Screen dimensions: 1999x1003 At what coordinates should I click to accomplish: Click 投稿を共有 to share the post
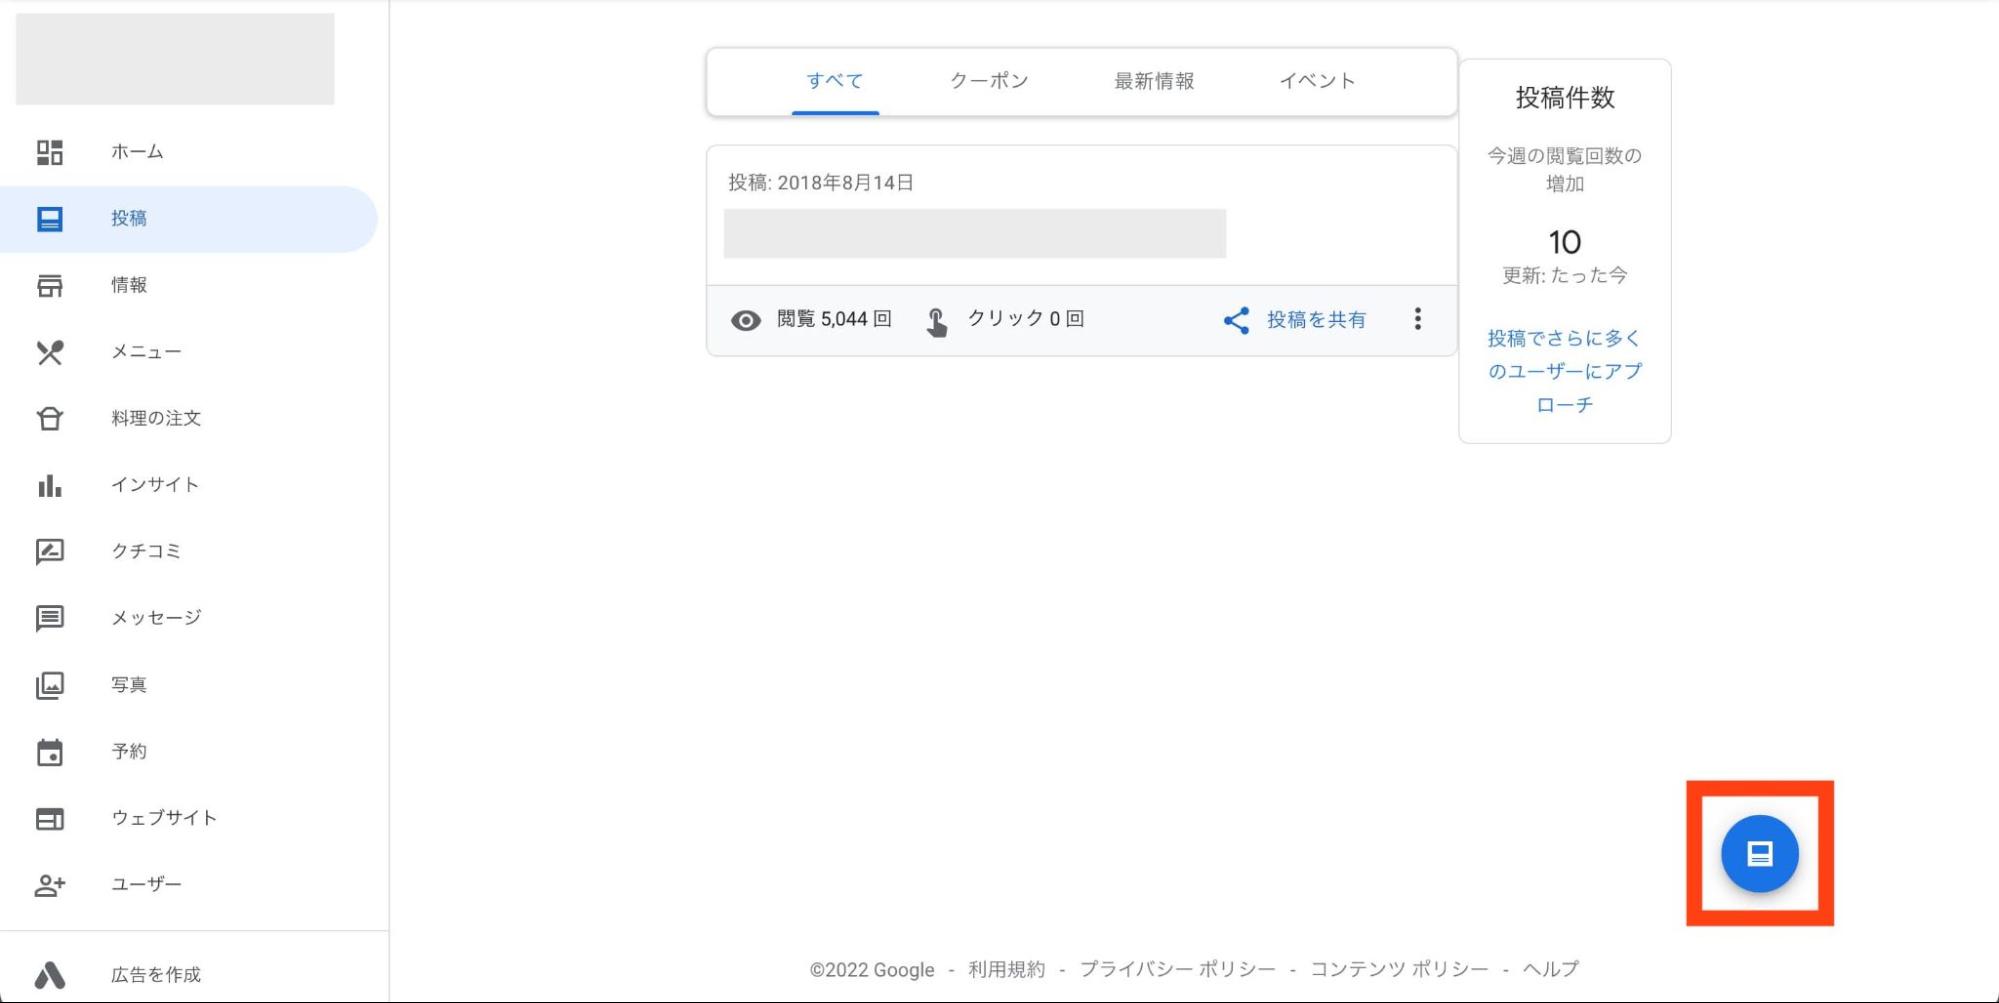pyautogui.click(x=1295, y=320)
